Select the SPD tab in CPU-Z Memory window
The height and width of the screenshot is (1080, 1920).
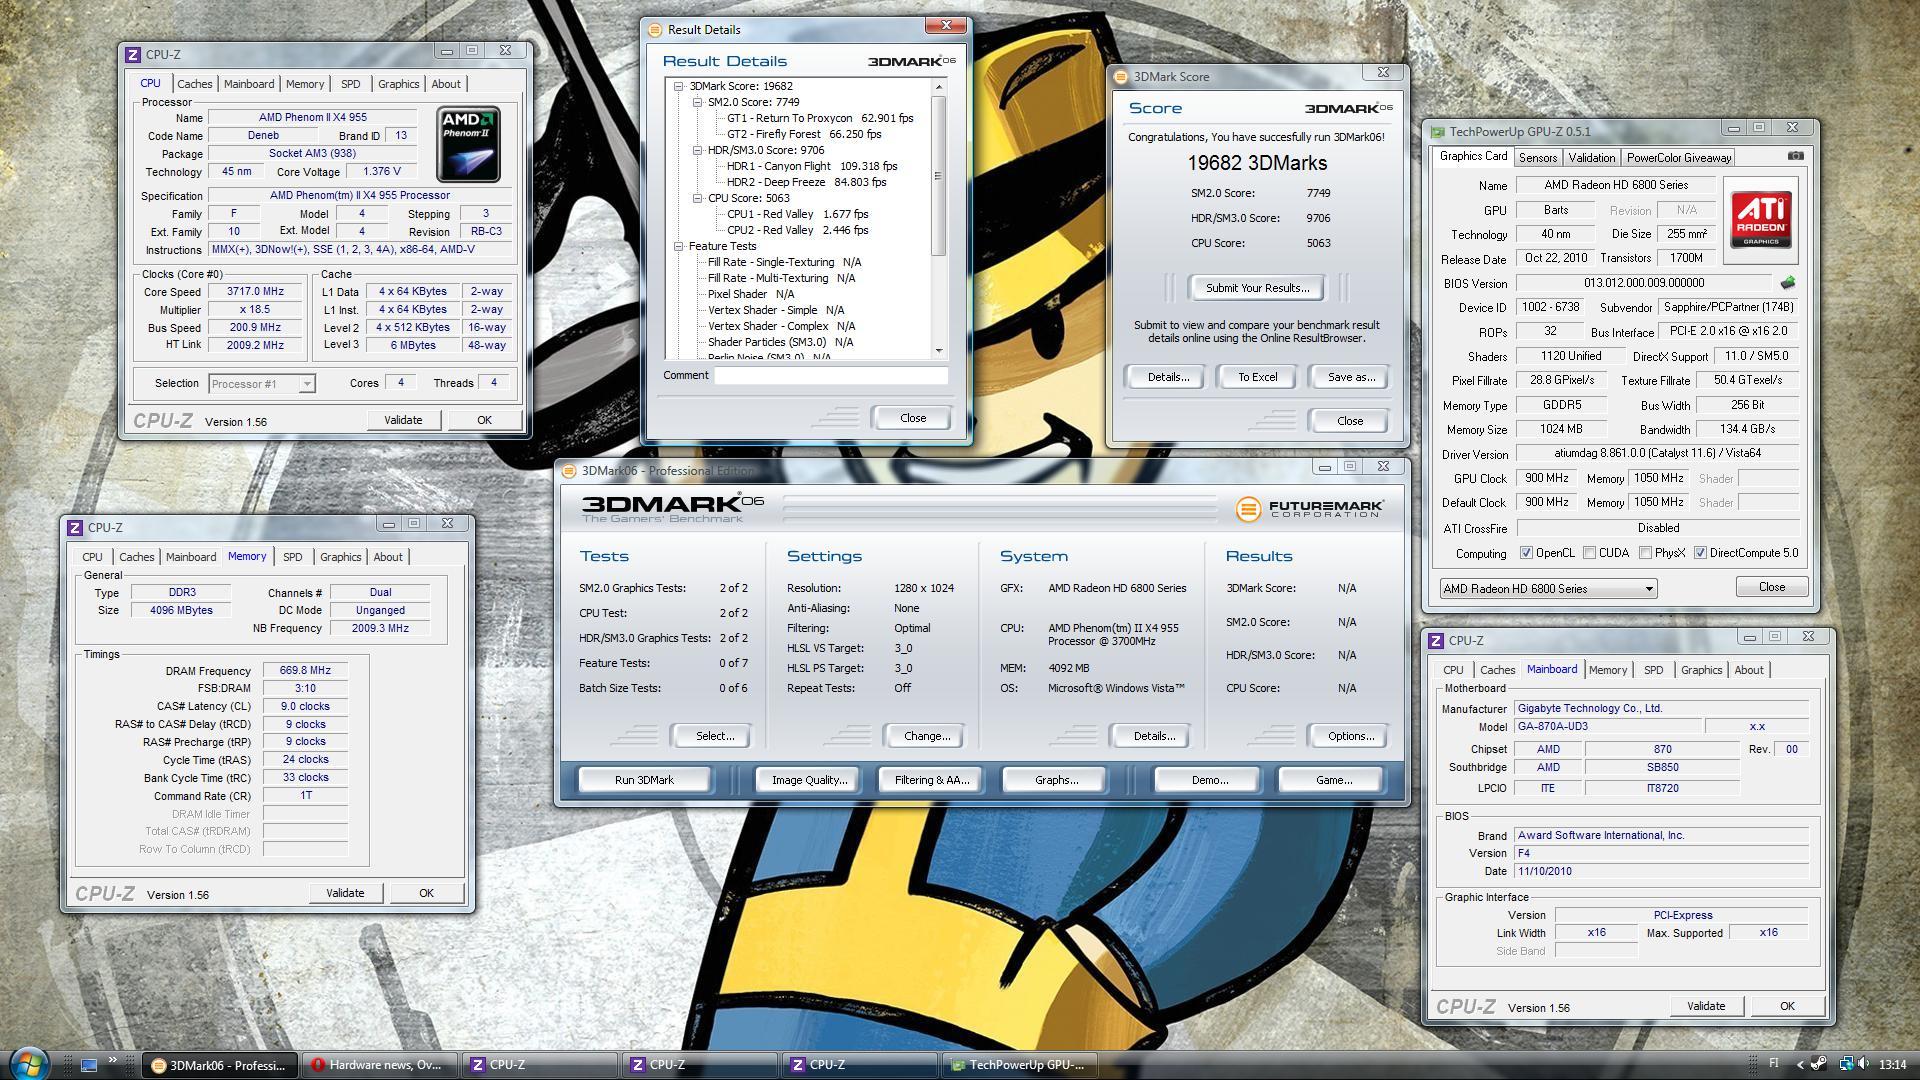pyautogui.click(x=292, y=557)
